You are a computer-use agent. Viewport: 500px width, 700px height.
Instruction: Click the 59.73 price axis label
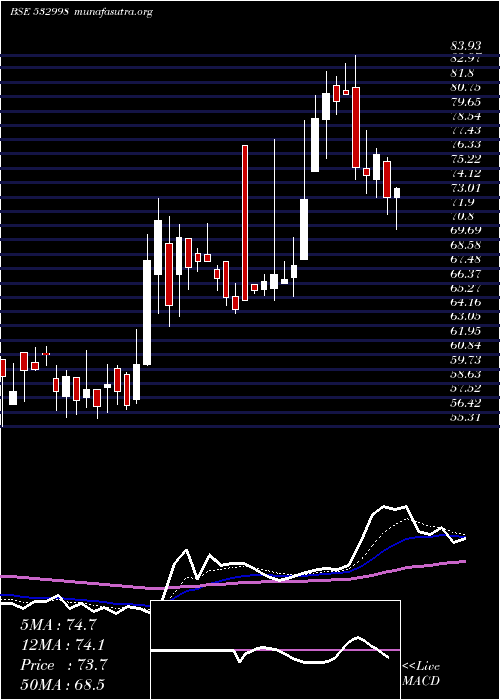pyautogui.click(x=466, y=360)
